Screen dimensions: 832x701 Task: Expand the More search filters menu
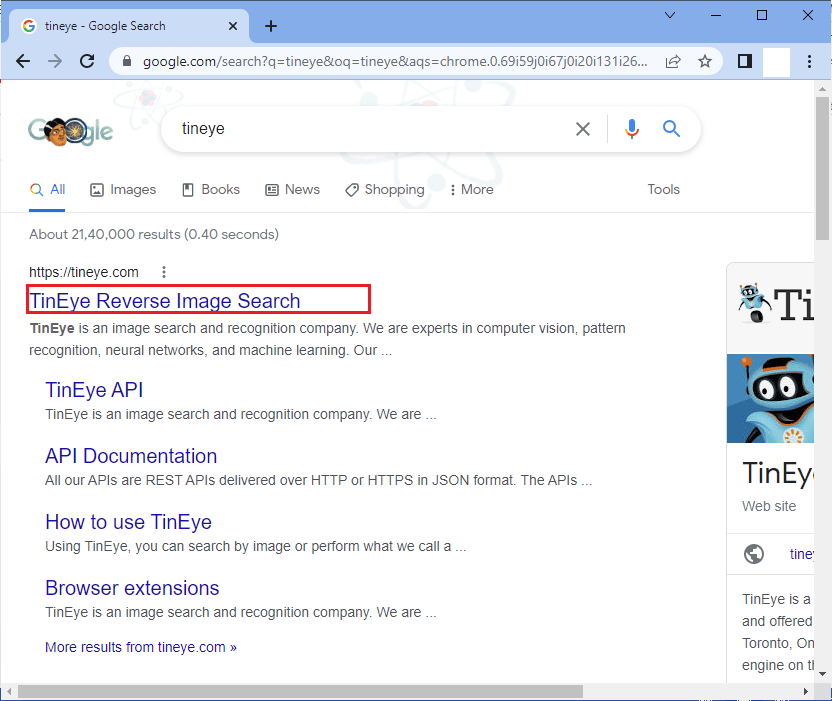coord(470,189)
